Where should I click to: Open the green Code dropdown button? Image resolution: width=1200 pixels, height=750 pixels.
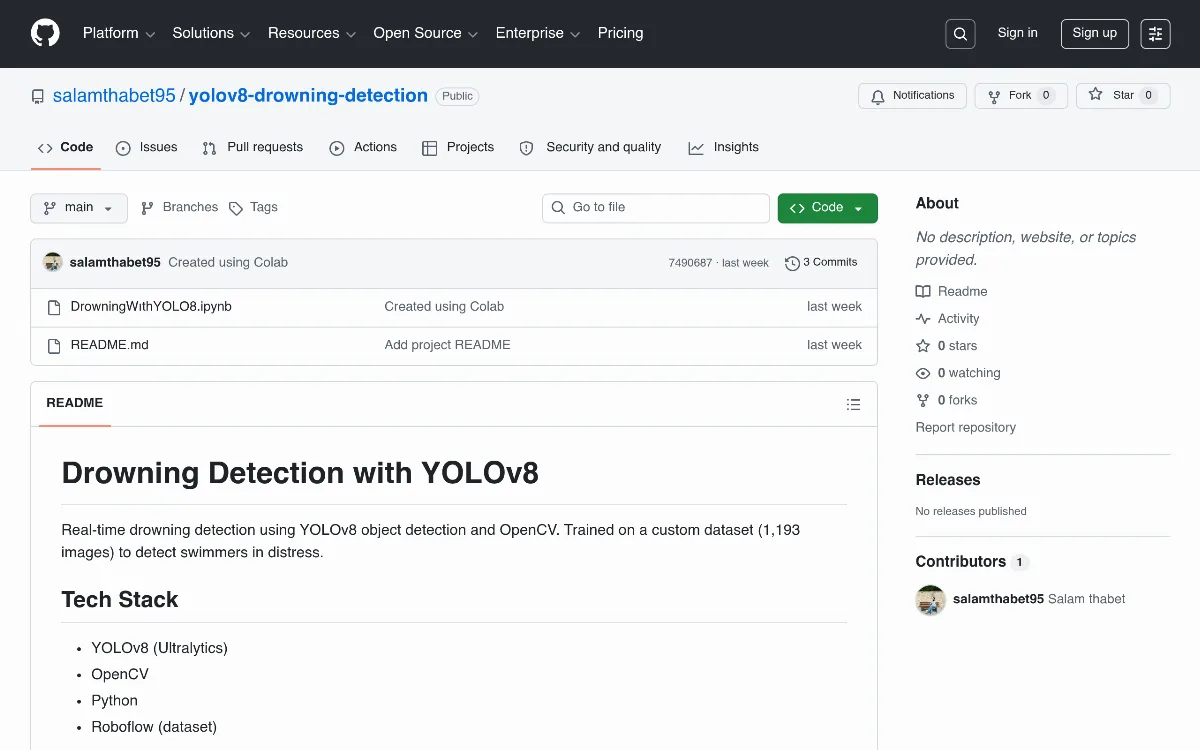(828, 208)
